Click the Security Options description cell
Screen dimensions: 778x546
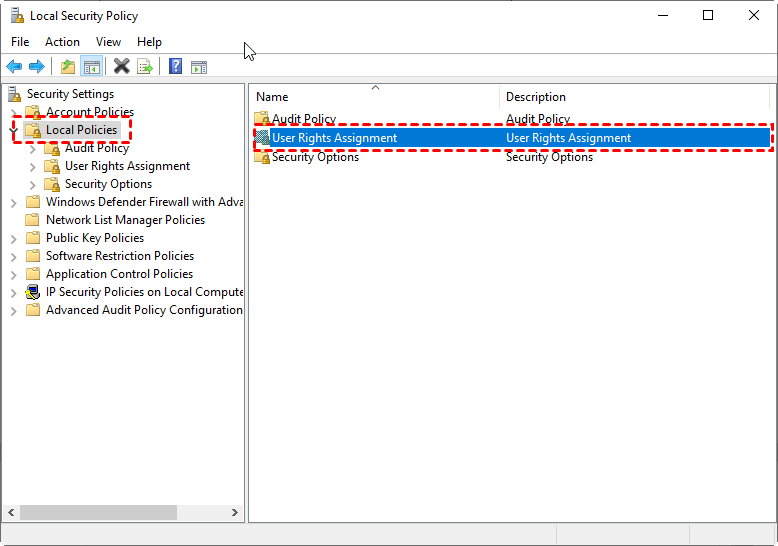549,157
